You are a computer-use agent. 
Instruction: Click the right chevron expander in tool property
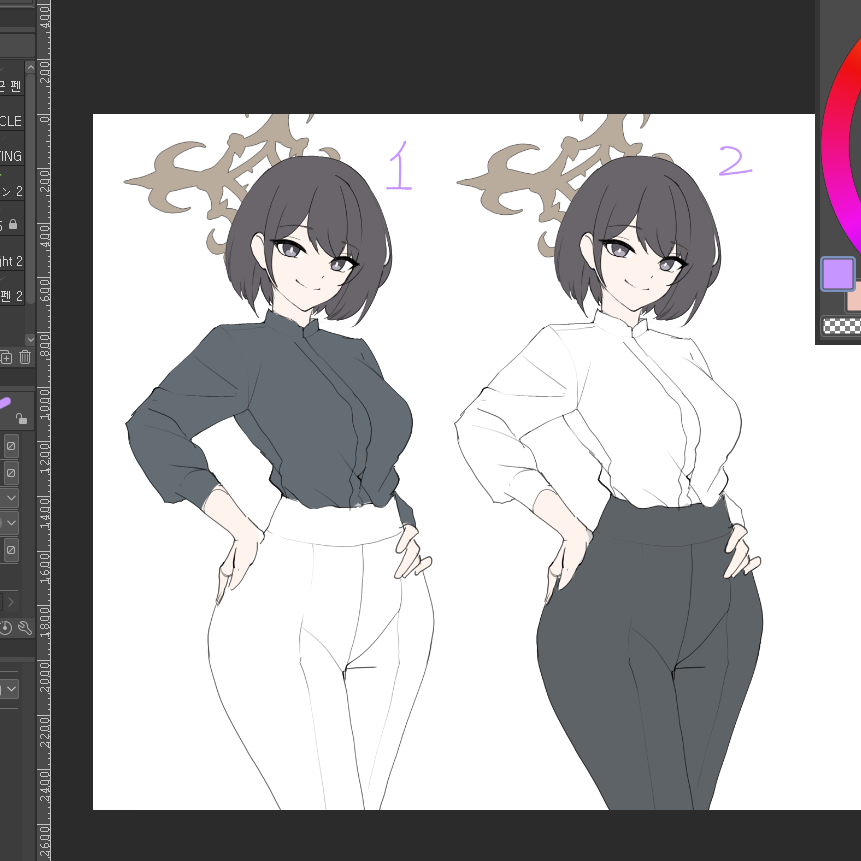click(11, 602)
